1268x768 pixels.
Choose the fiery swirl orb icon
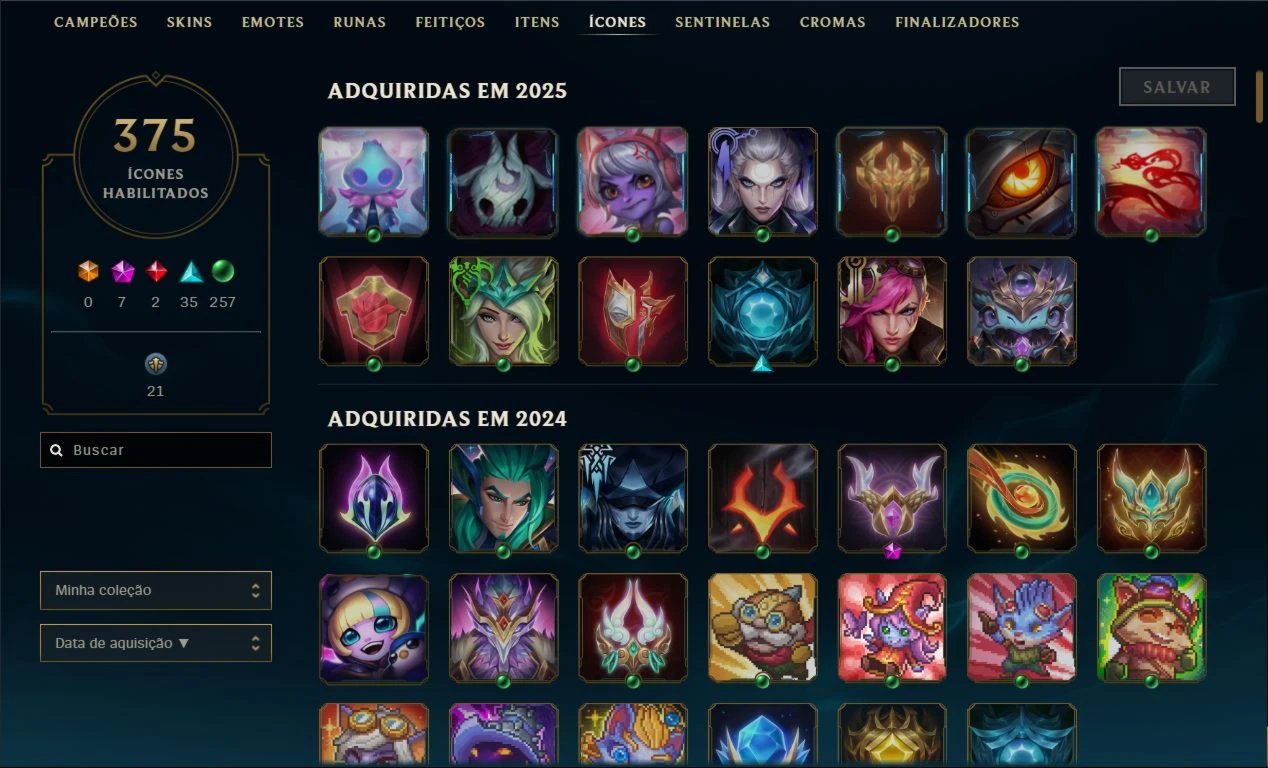click(x=1021, y=498)
